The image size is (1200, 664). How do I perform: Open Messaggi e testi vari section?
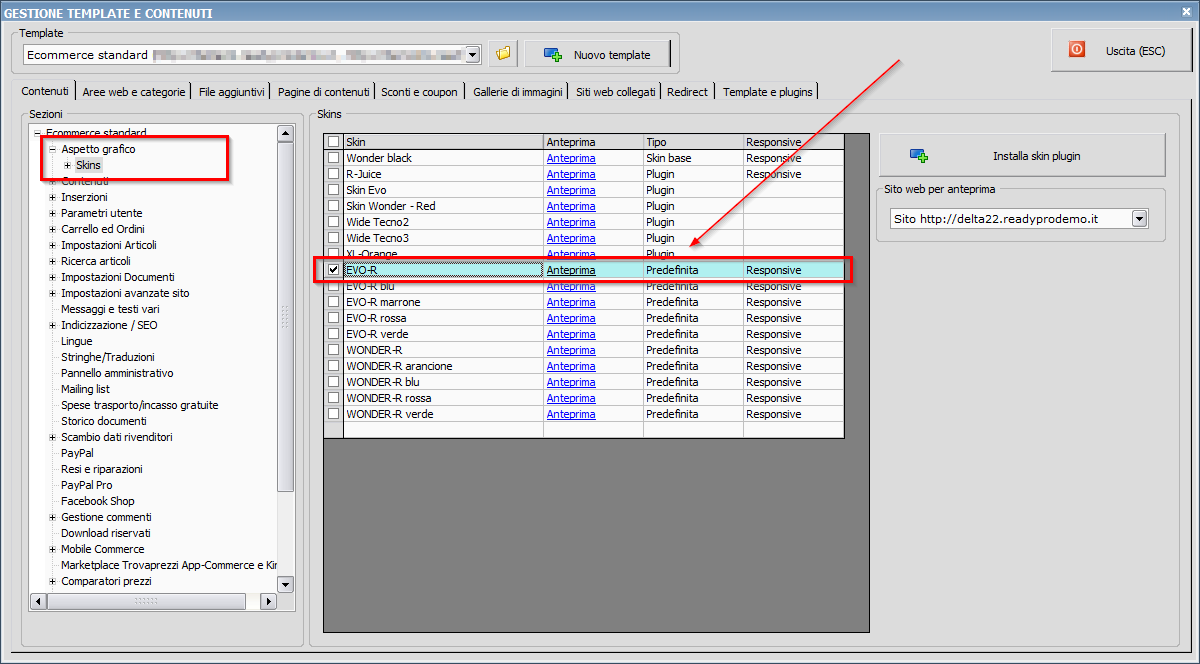[110, 309]
